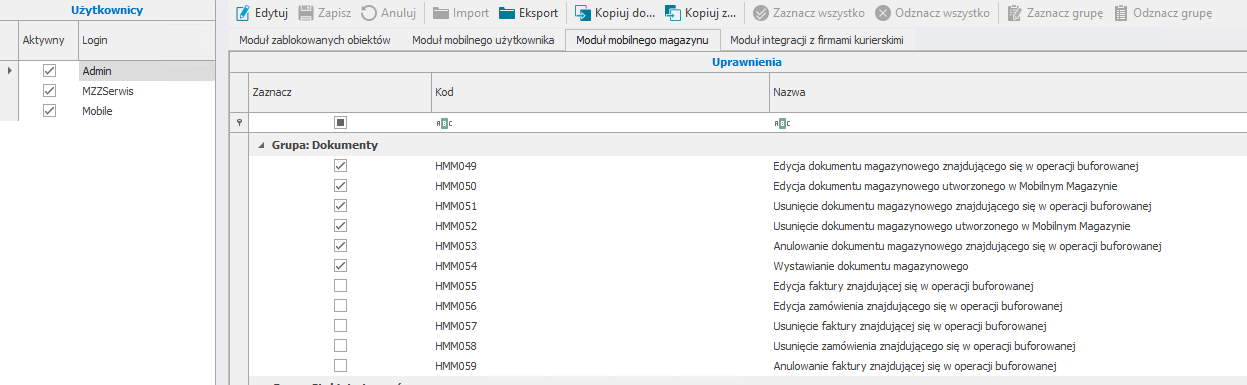Click 'Wystawianie dokumentu magazynowego' name cell
Viewport: 1247px width, 385px height.
tap(871, 266)
